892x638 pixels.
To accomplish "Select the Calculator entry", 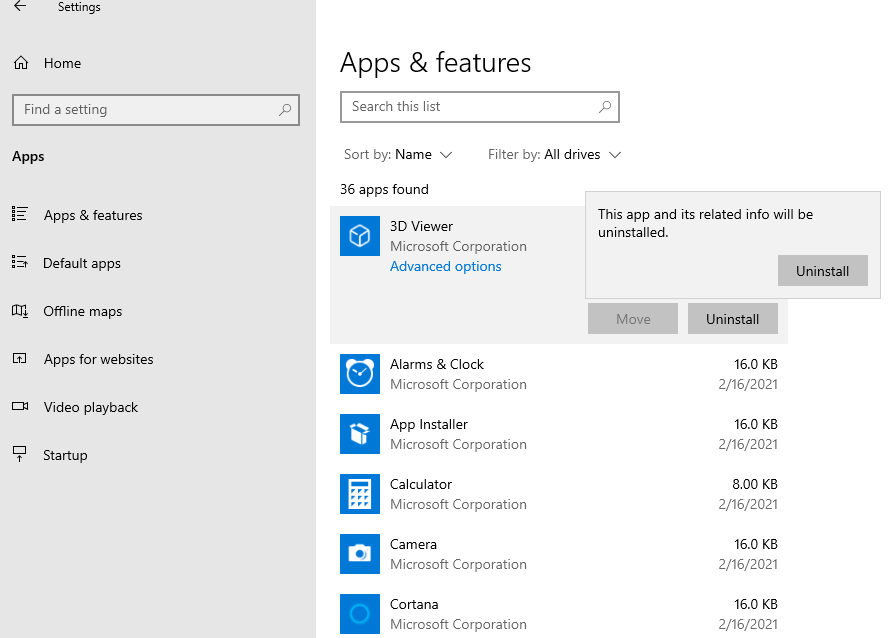I will tap(559, 494).
